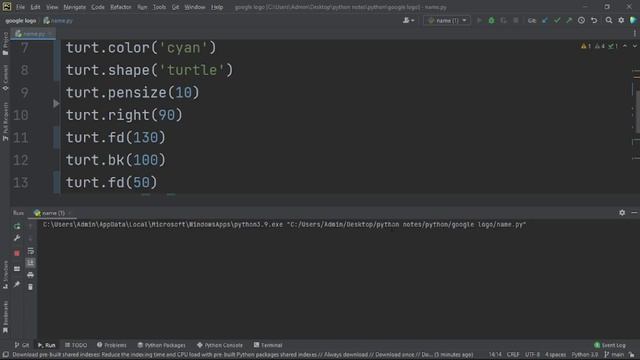Open the Problems tool window
Screen dimensions: 640x360
click(x=111, y=345)
